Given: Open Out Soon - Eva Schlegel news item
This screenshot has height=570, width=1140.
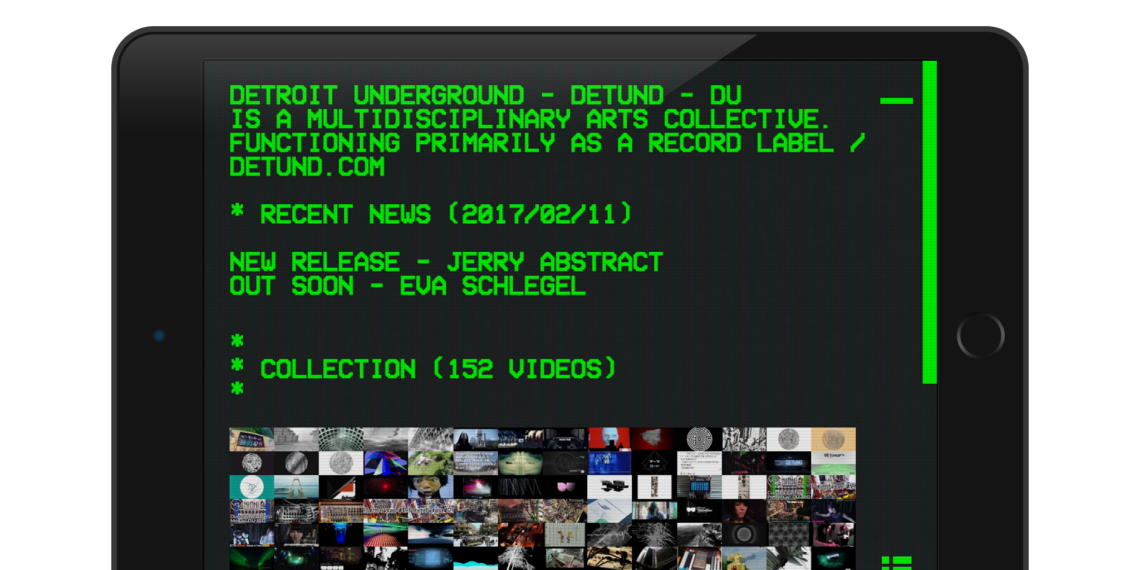Looking at the screenshot, I should point(408,286).
